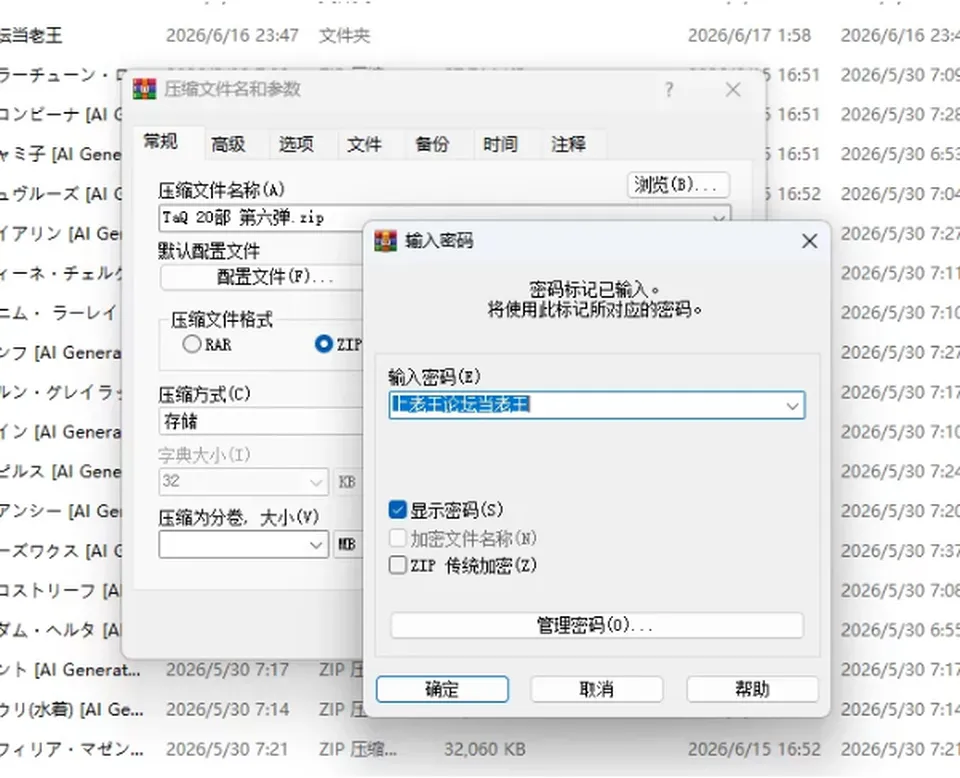Click the 2026/6/17 1:58 date cell
Viewport: 960px width, 778px height.
749,36
